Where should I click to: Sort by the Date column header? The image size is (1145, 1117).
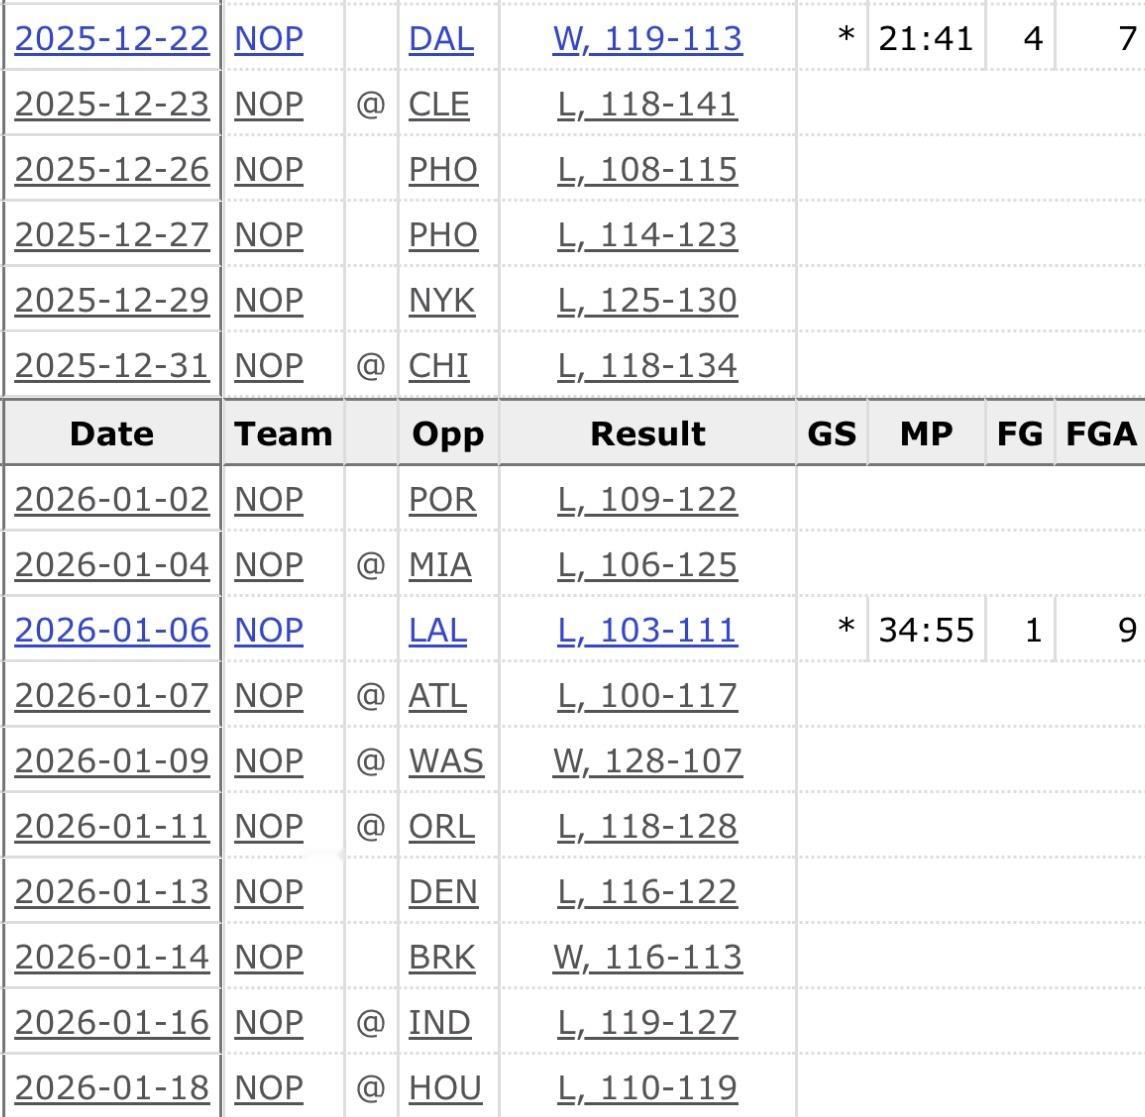112,433
